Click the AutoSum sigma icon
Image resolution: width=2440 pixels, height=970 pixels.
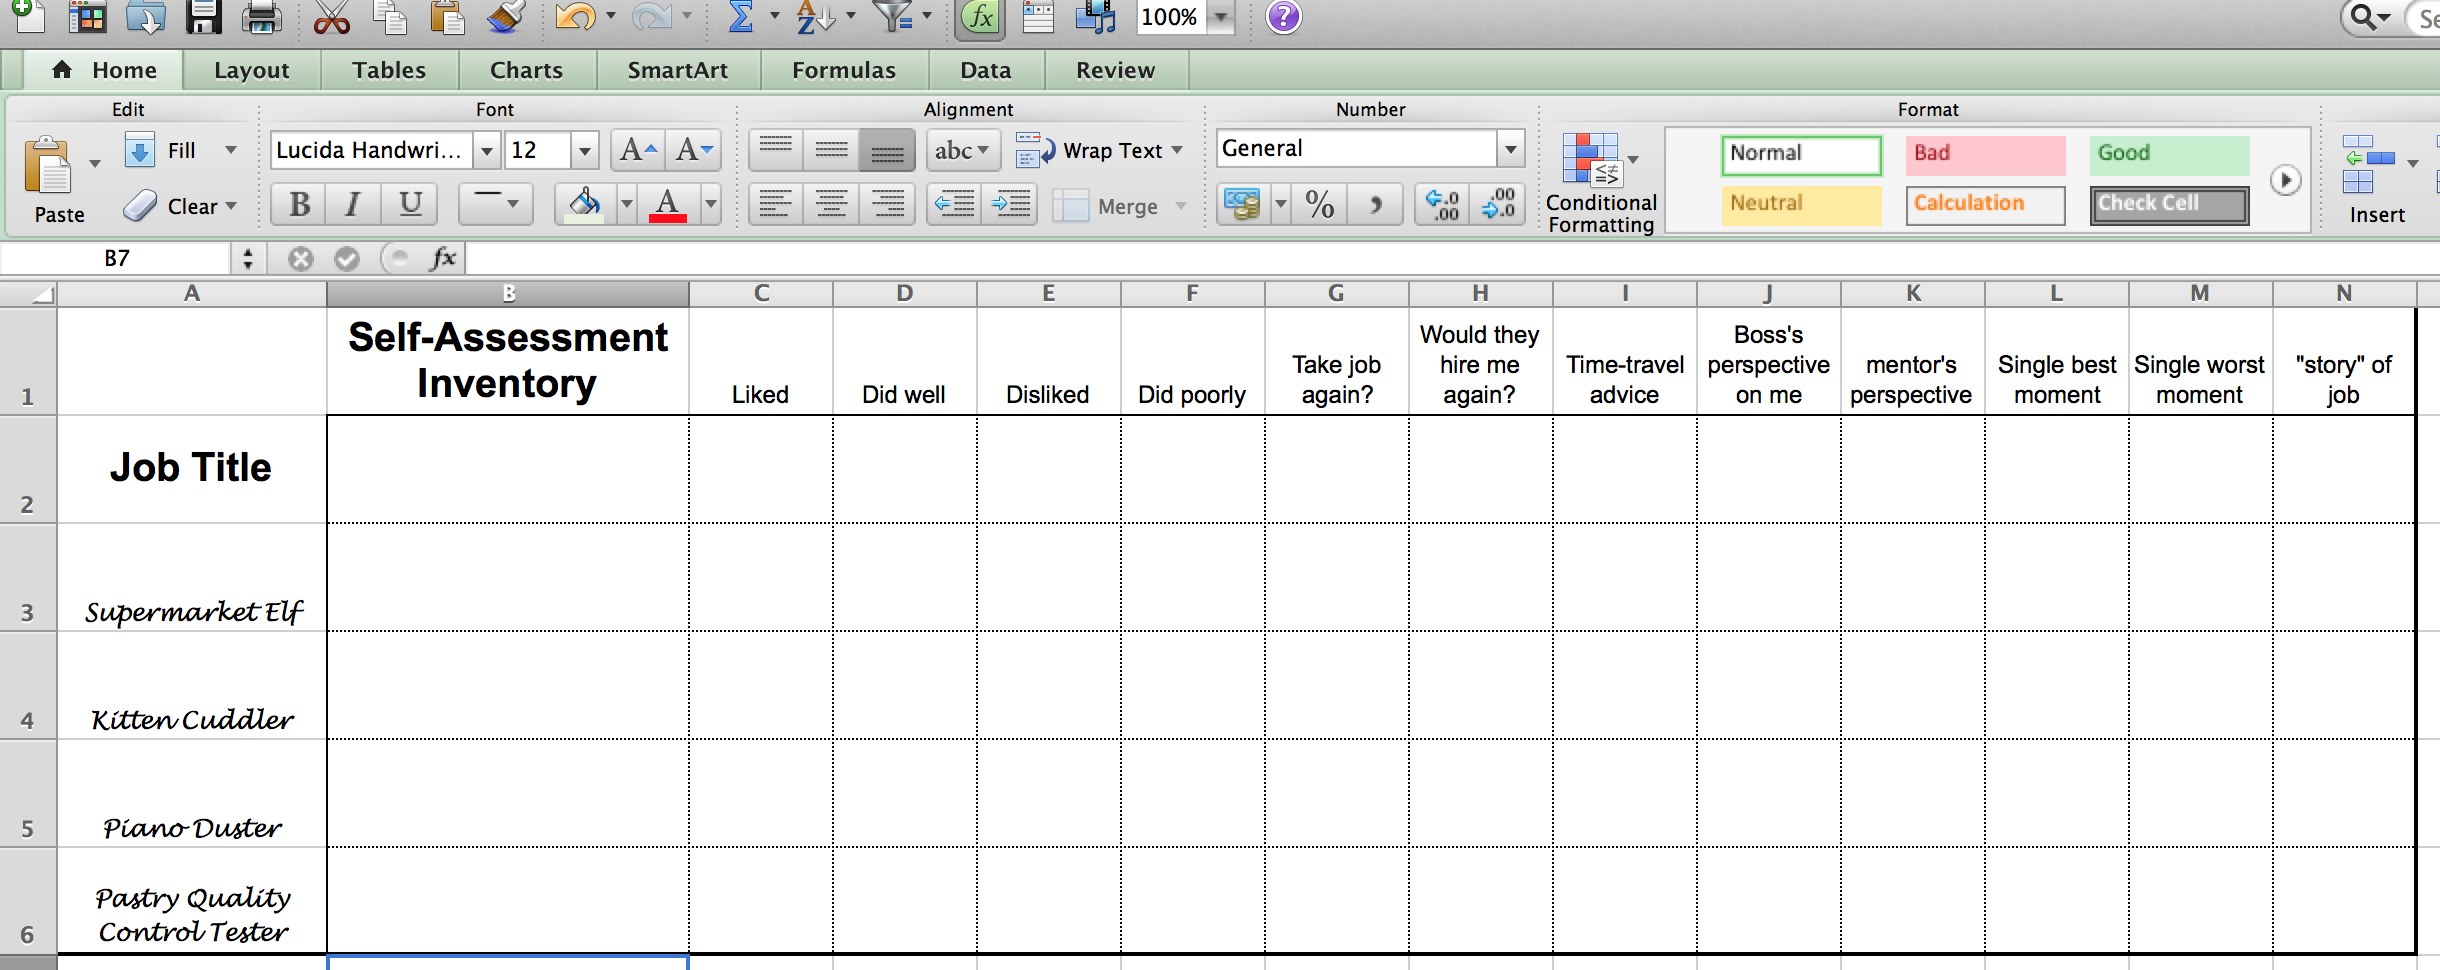coord(741,17)
